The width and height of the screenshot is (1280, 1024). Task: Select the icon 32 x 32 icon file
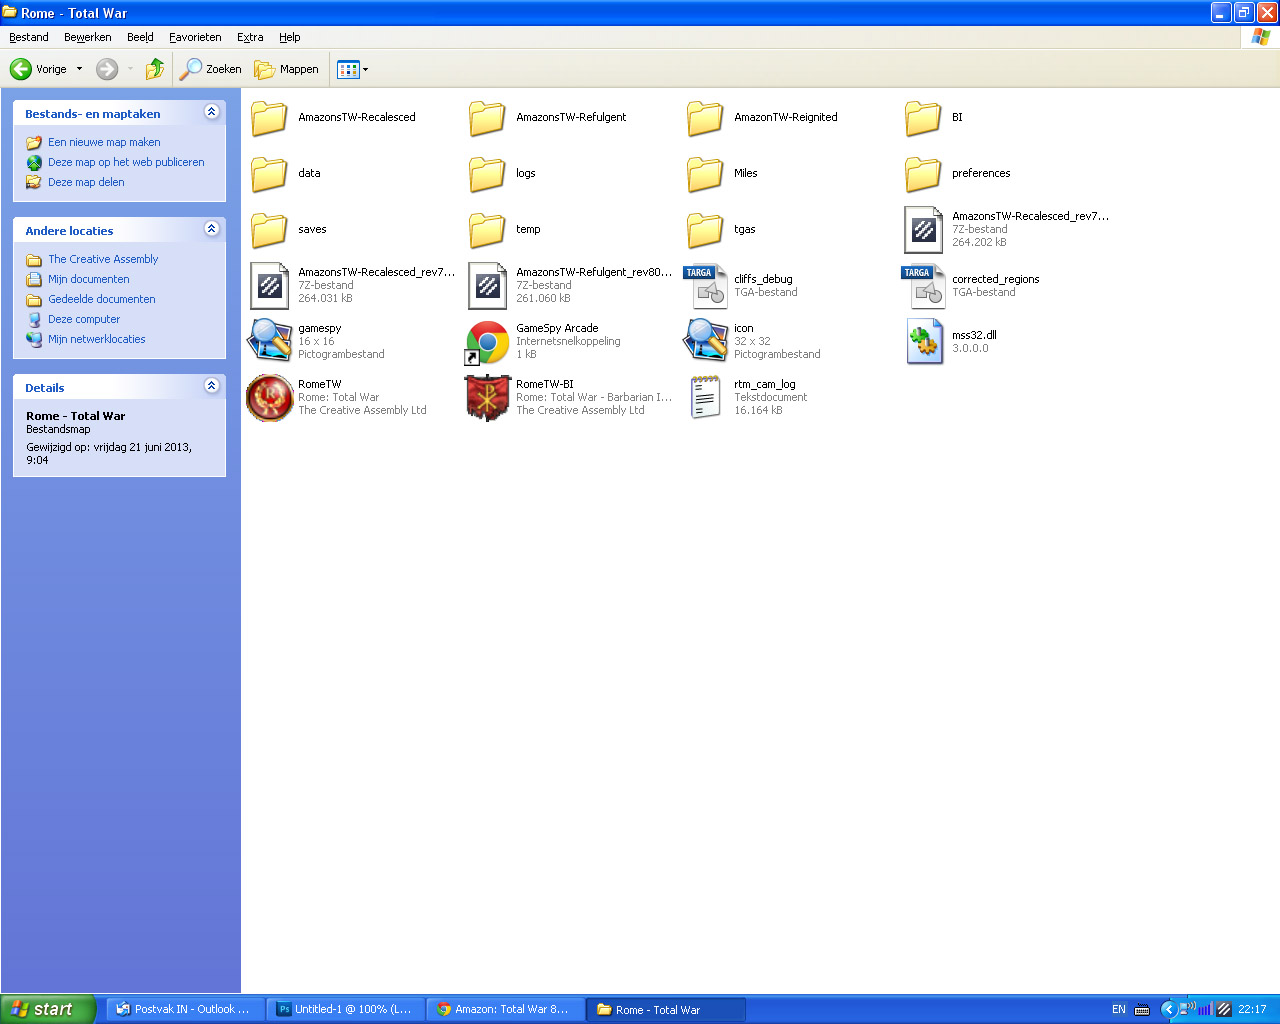[706, 341]
